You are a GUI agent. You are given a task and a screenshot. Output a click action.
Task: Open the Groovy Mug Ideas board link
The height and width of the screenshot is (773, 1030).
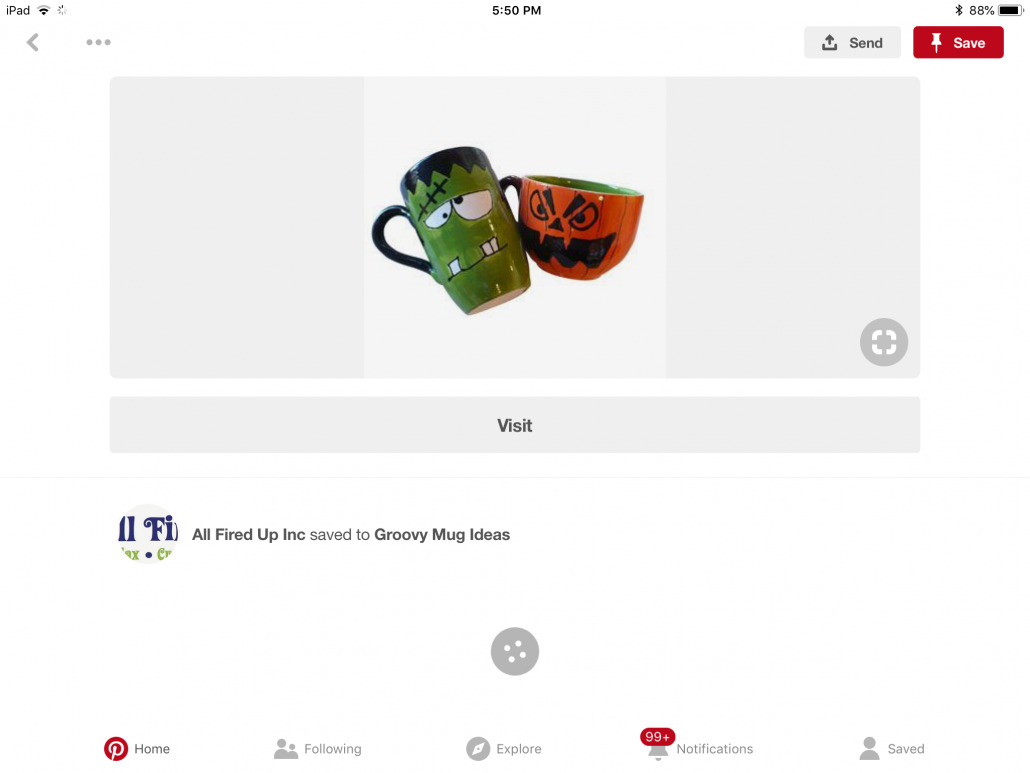[x=442, y=535]
